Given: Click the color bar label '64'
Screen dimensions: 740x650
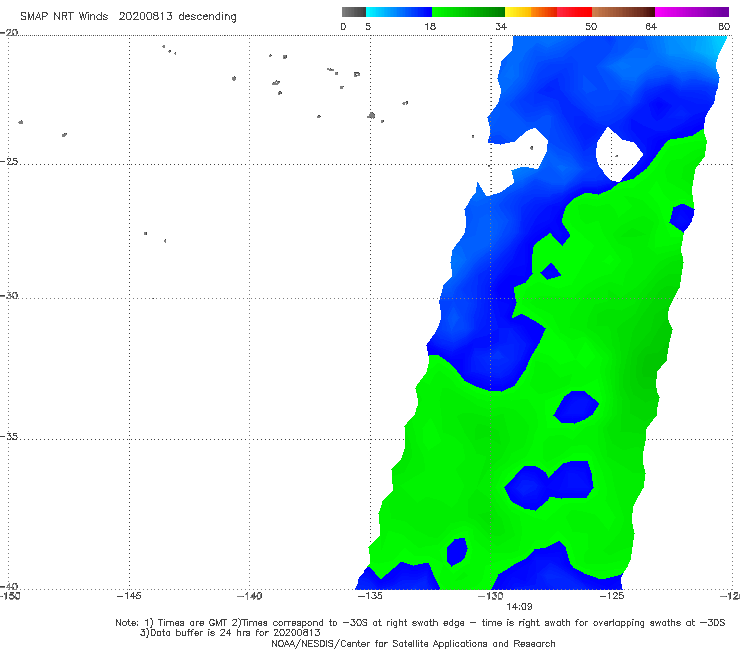Looking at the screenshot, I should coord(651,26).
